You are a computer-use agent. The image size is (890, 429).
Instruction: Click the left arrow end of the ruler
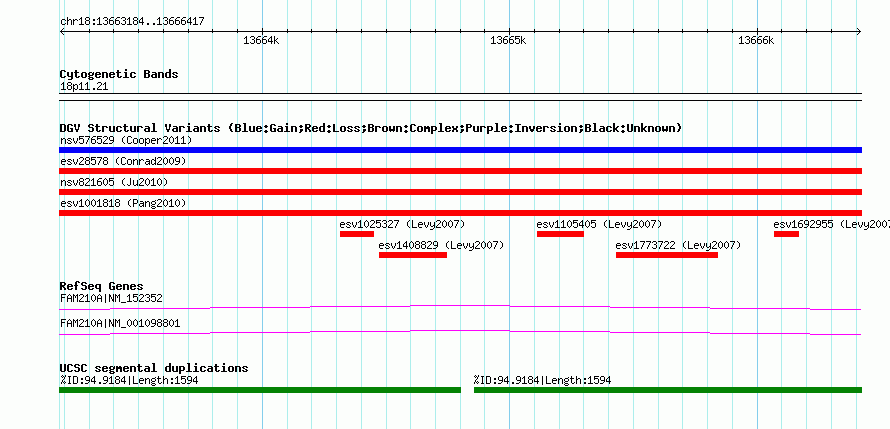click(62, 32)
